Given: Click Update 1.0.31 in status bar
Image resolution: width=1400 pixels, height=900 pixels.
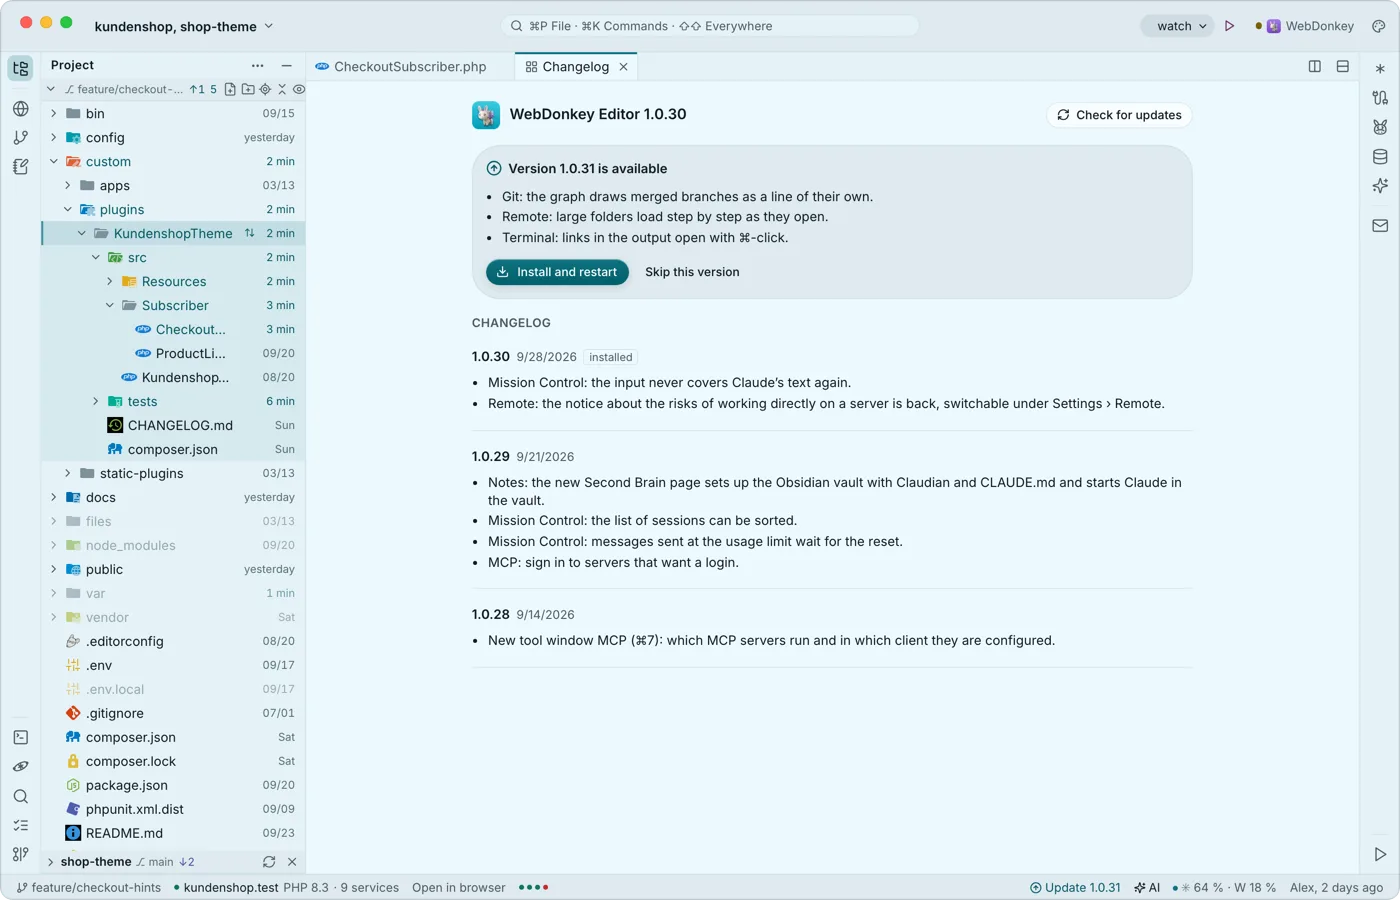Looking at the screenshot, I should pos(1075,888).
